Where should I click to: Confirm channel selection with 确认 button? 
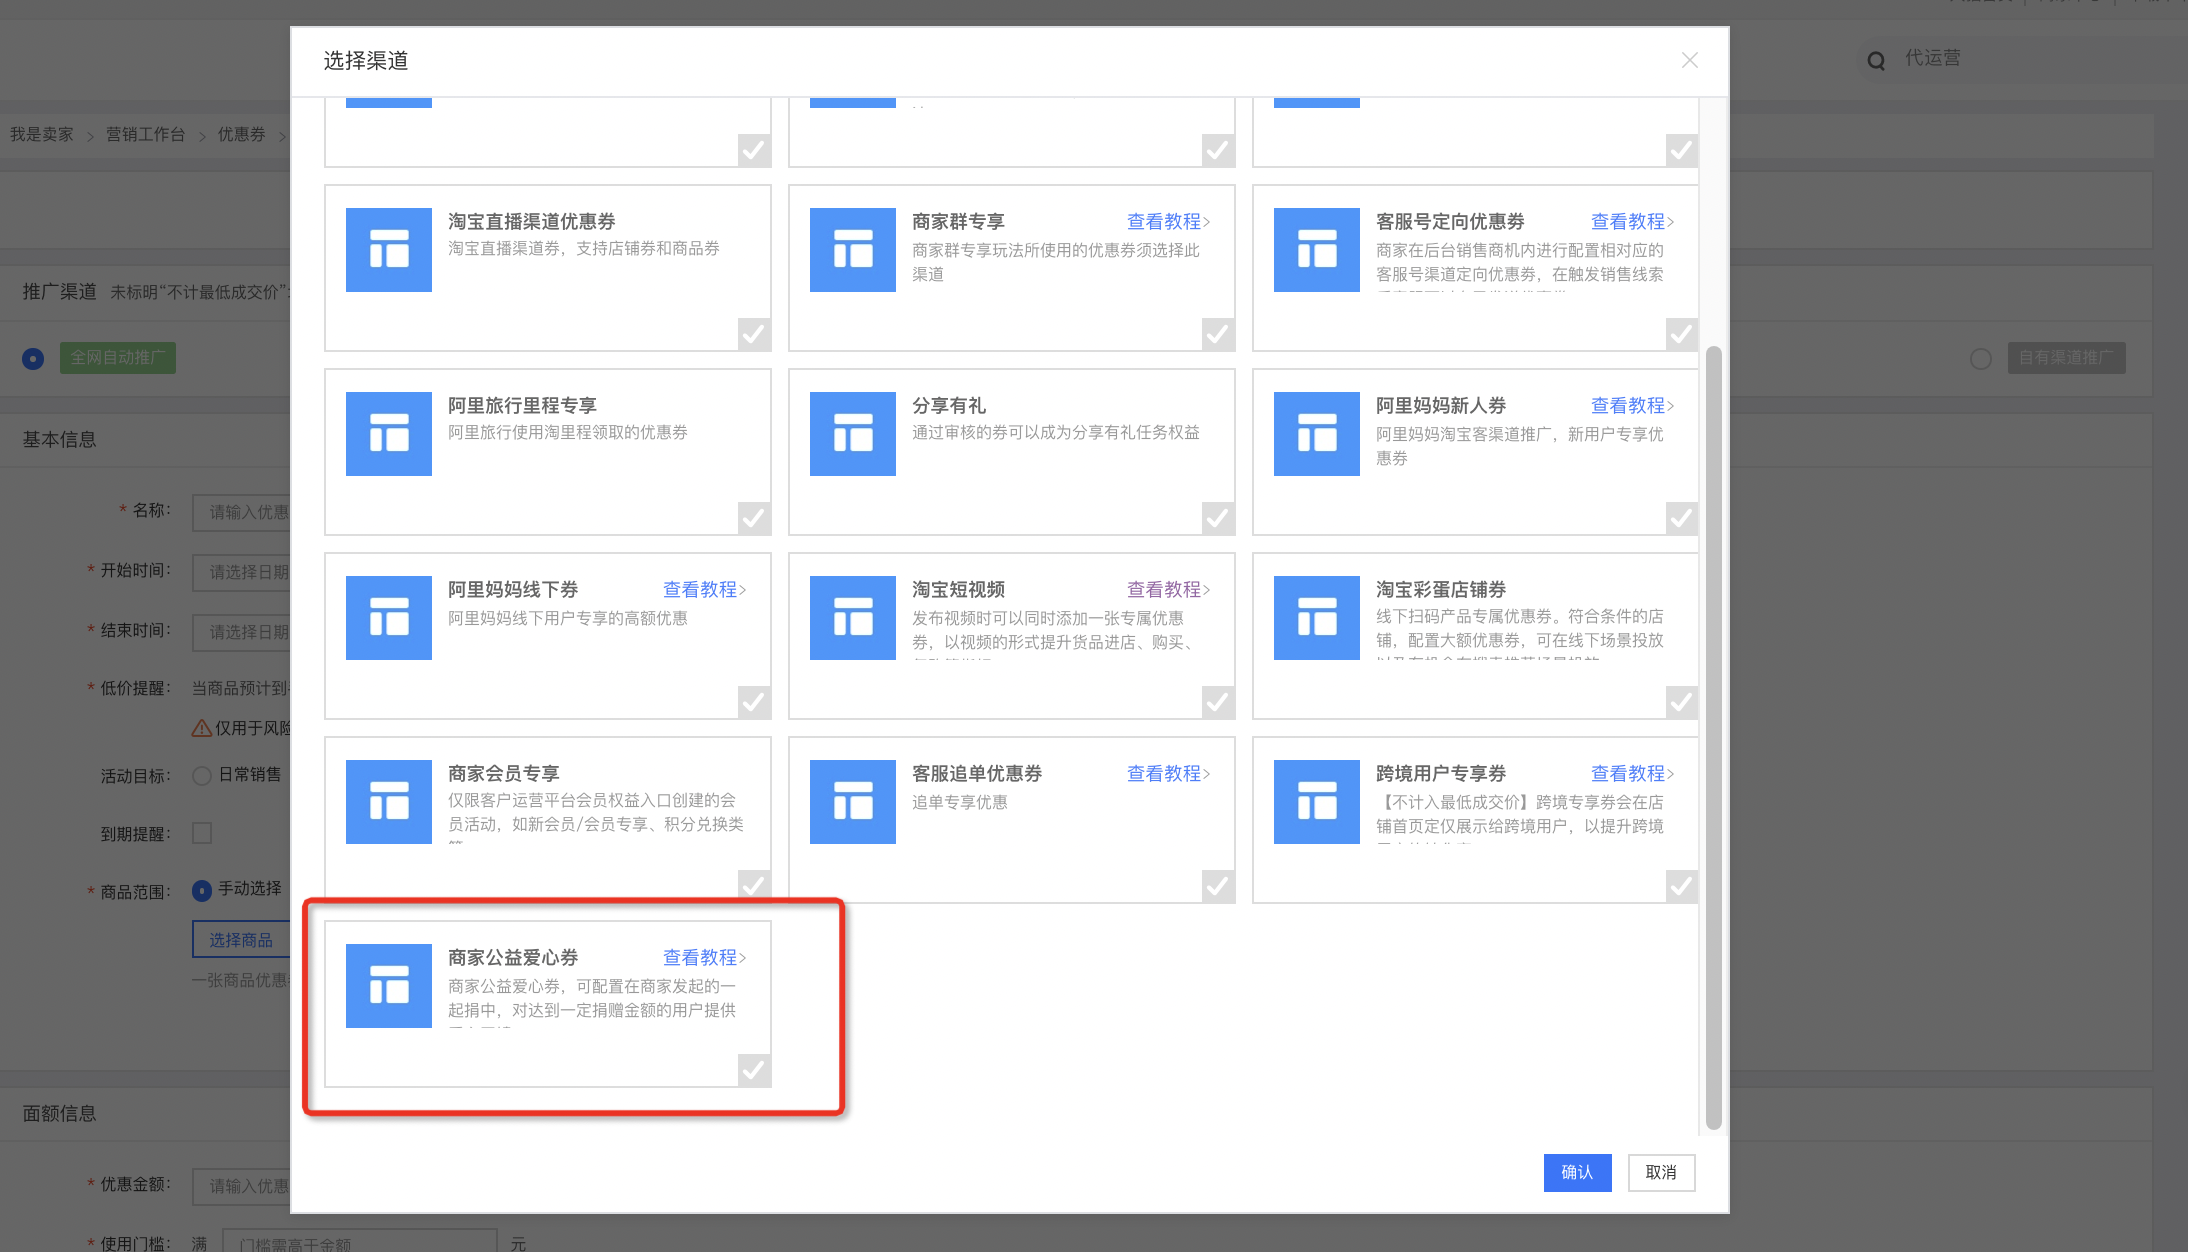(x=1577, y=1172)
